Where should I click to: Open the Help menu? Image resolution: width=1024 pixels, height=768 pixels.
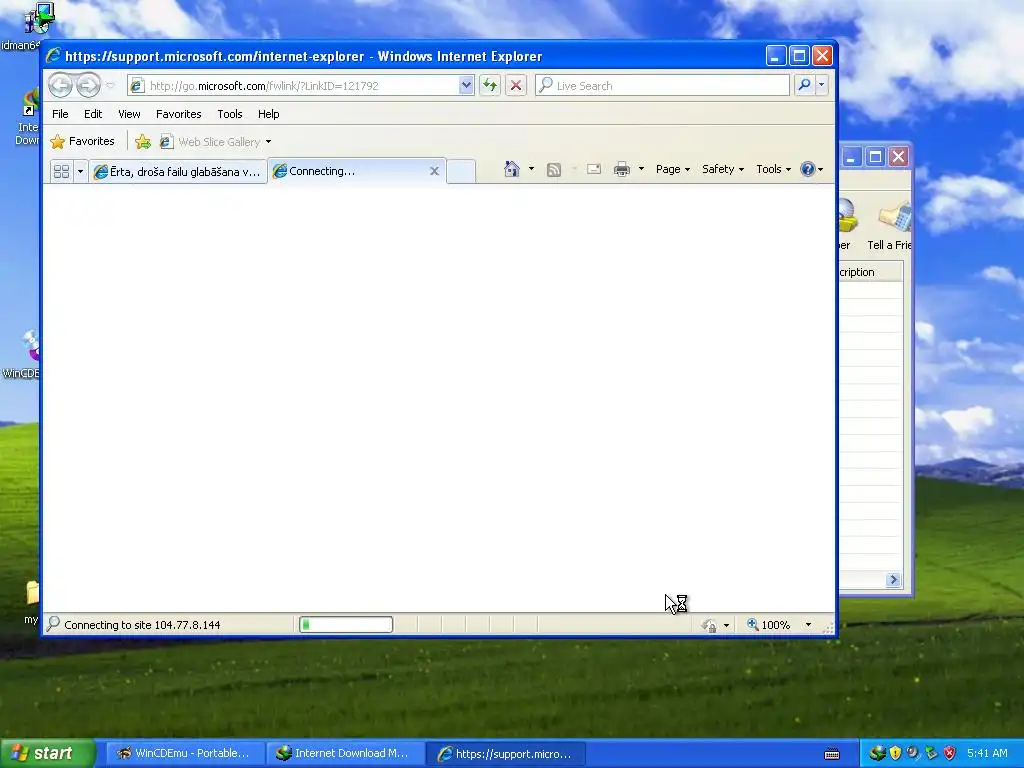[268, 114]
